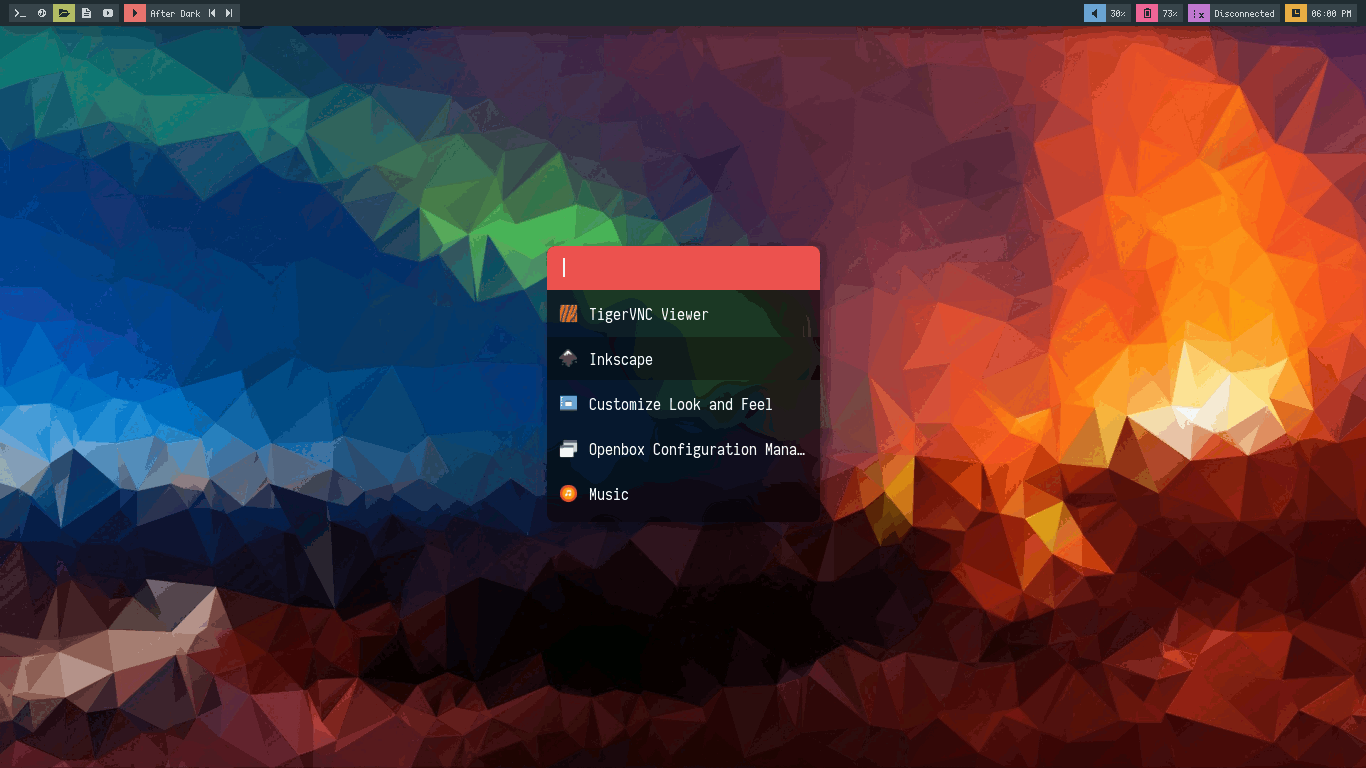1366x768 pixels.
Task: Click the blue volume speaker icon
Action: point(1094,13)
